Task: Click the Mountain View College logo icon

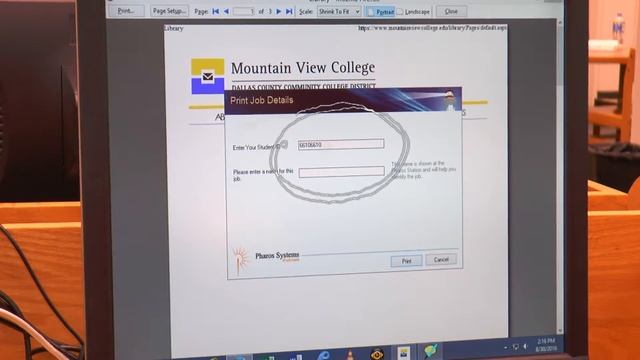Action: pyautogui.click(x=208, y=76)
